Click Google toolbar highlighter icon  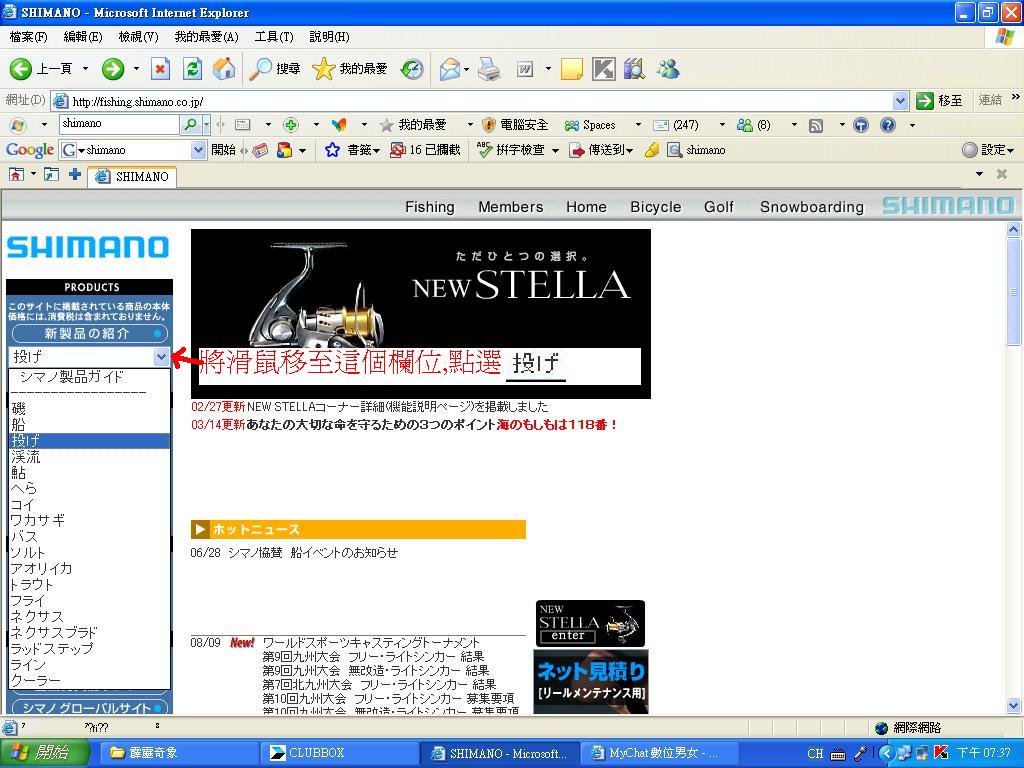[651, 150]
